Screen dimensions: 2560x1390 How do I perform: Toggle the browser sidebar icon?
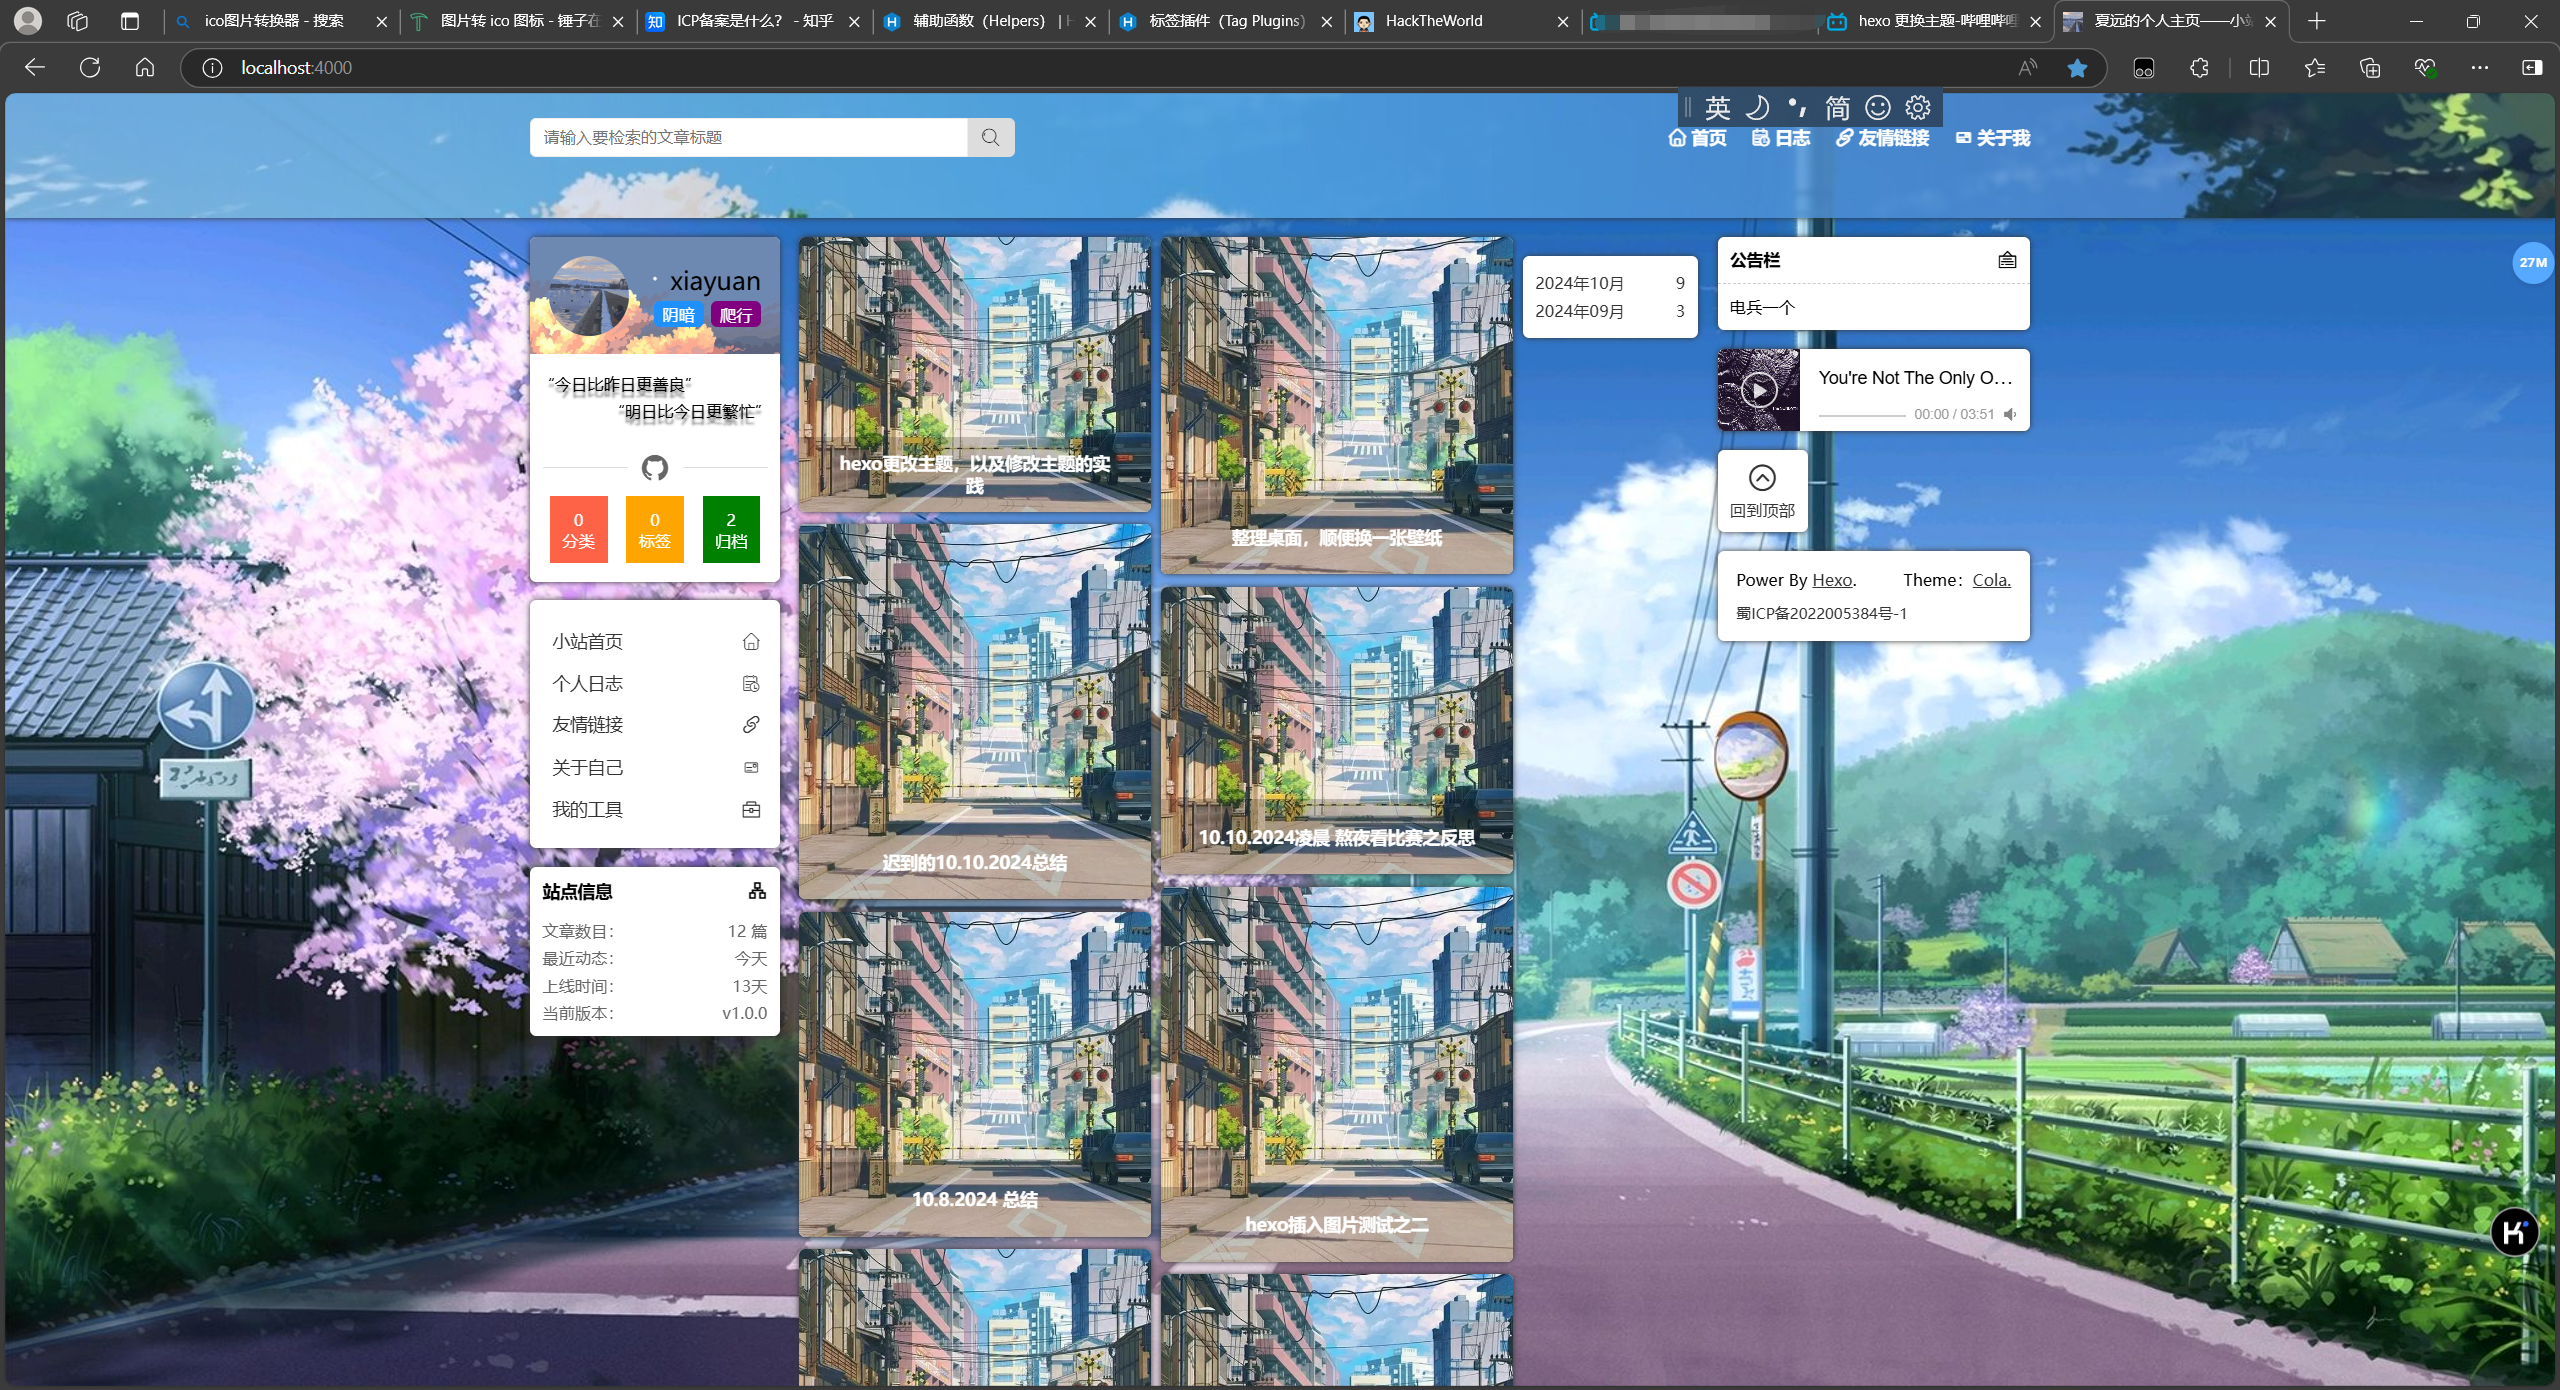(2532, 67)
